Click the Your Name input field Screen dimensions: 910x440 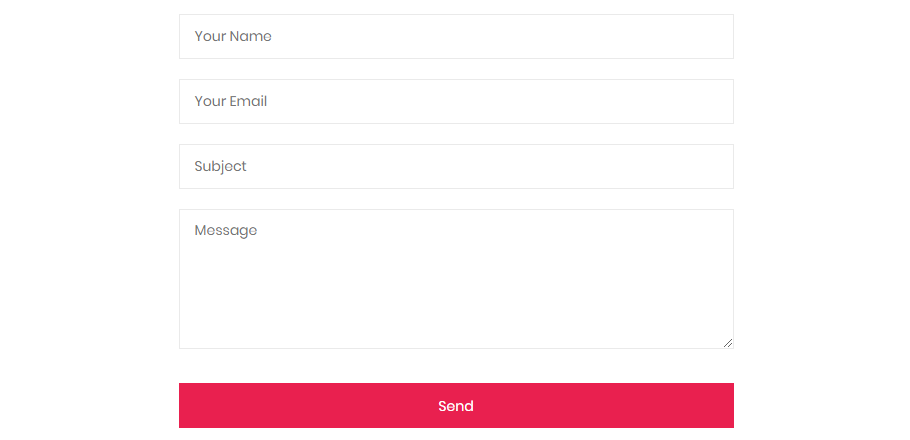coord(456,36)
